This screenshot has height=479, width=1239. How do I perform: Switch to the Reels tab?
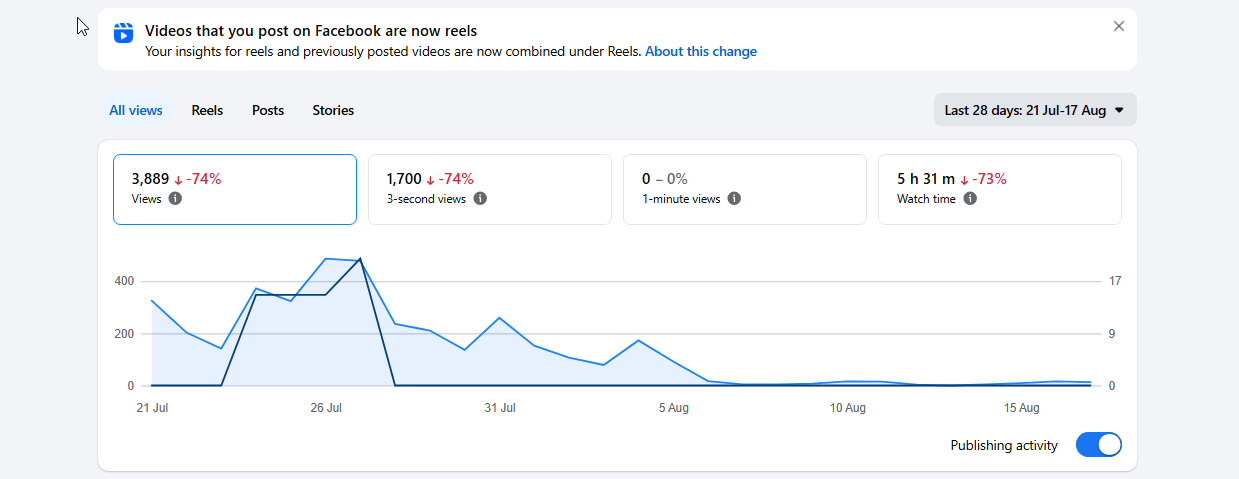(x=207, y=110)
